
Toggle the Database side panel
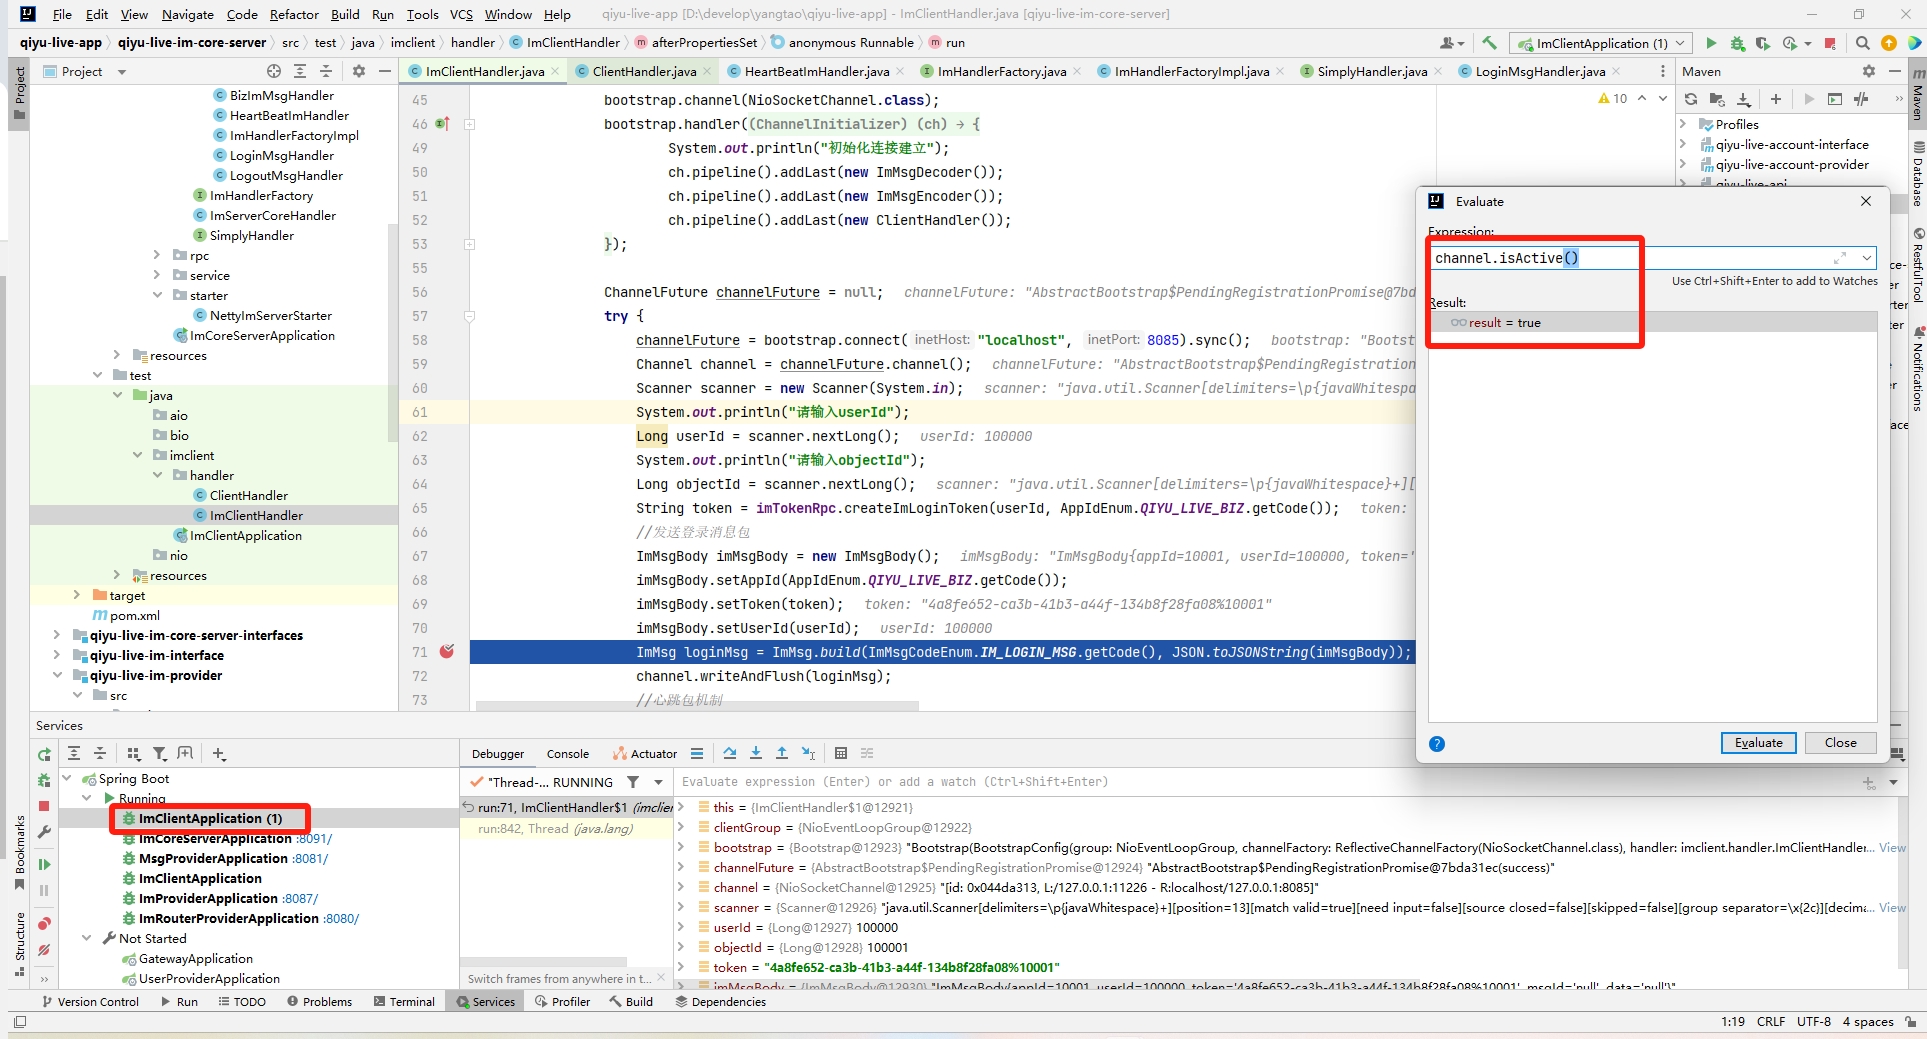(1917, 173)
